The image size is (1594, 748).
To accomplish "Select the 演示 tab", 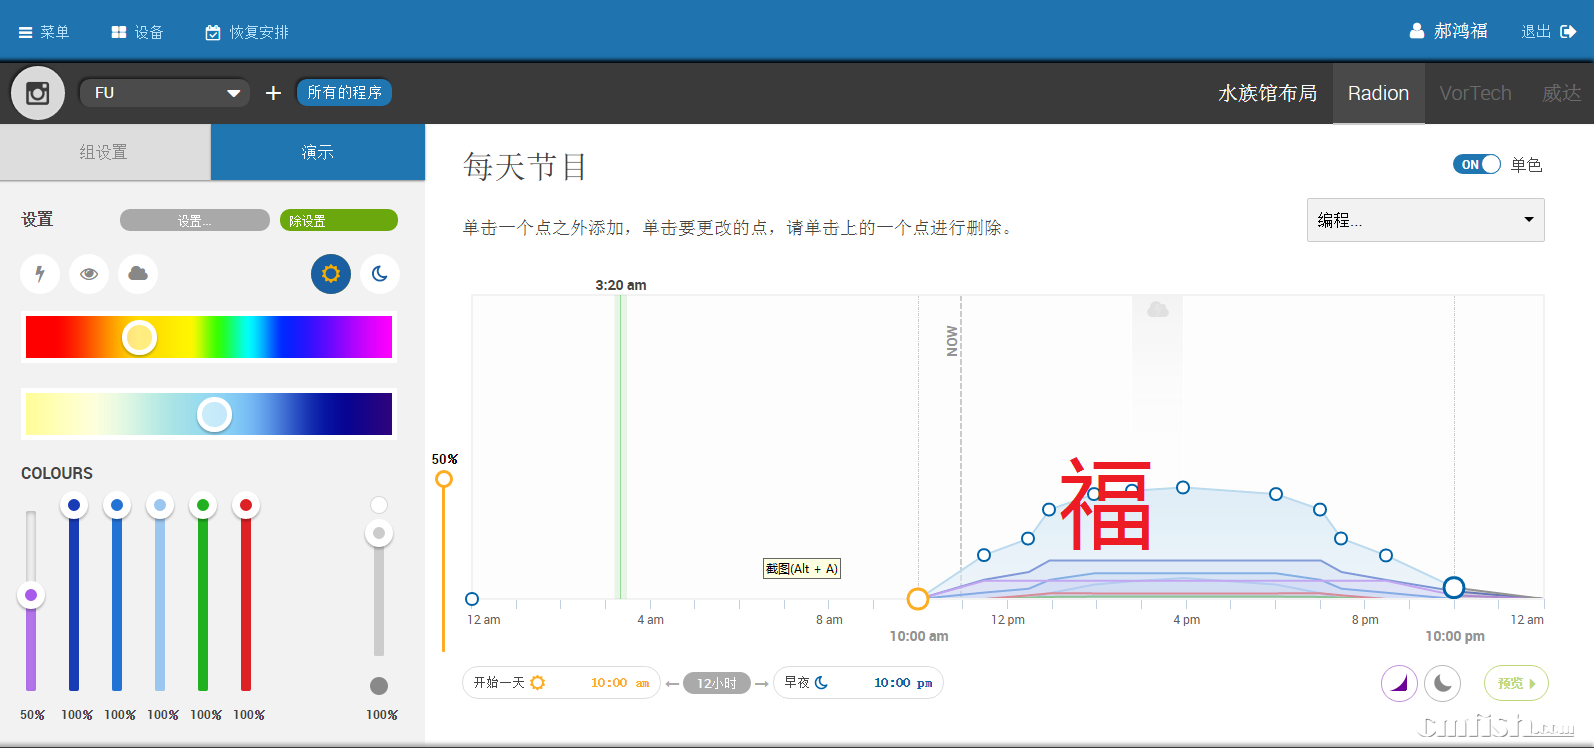I will (318, 152).
